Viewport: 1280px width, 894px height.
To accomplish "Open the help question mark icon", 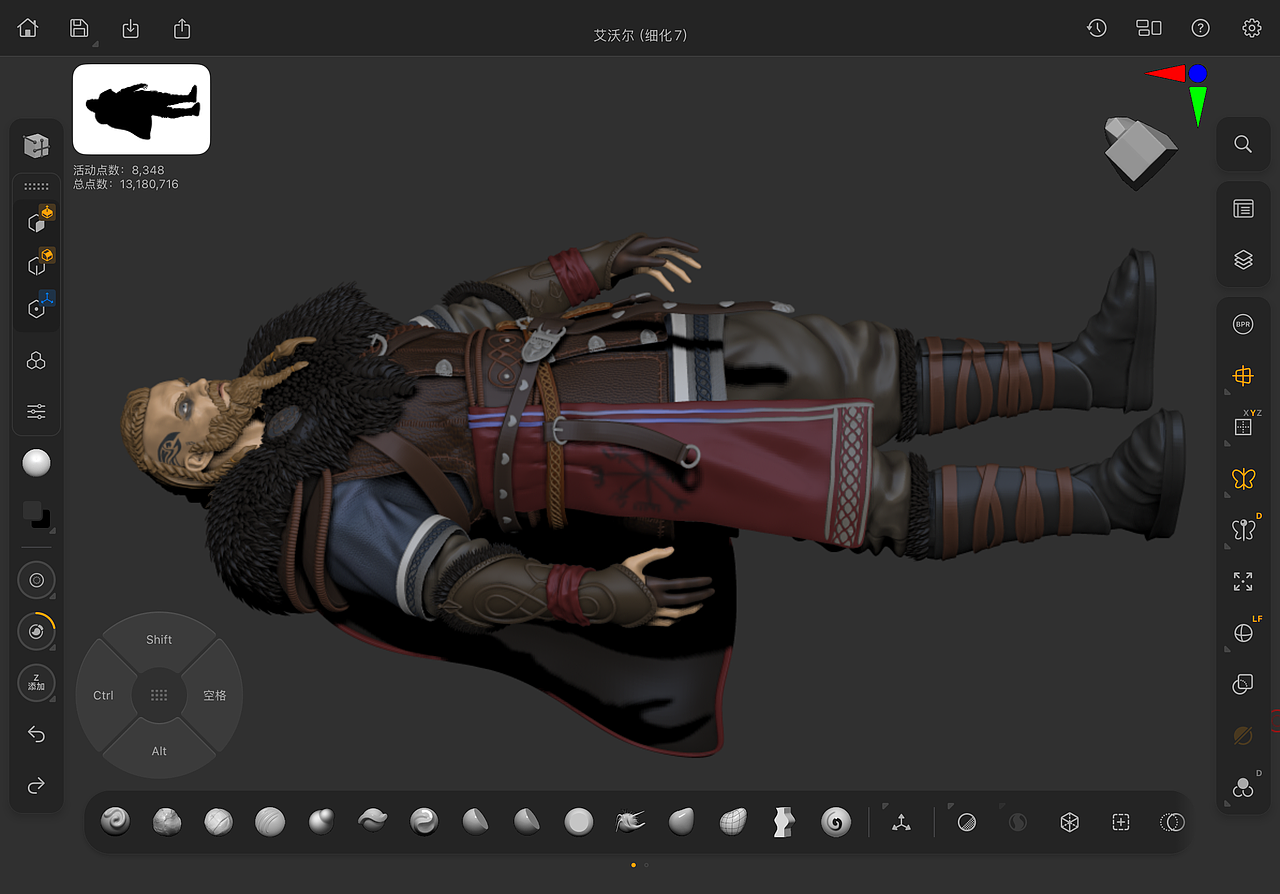I will (1201, 28).
